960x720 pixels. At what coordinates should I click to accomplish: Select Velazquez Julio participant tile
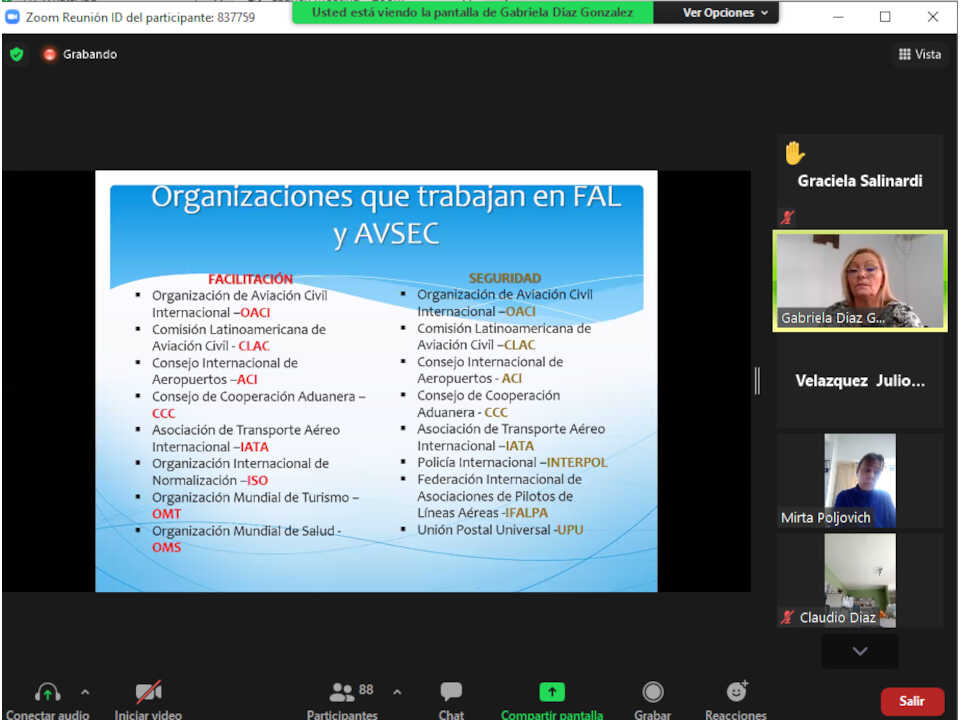pos(860,381)
